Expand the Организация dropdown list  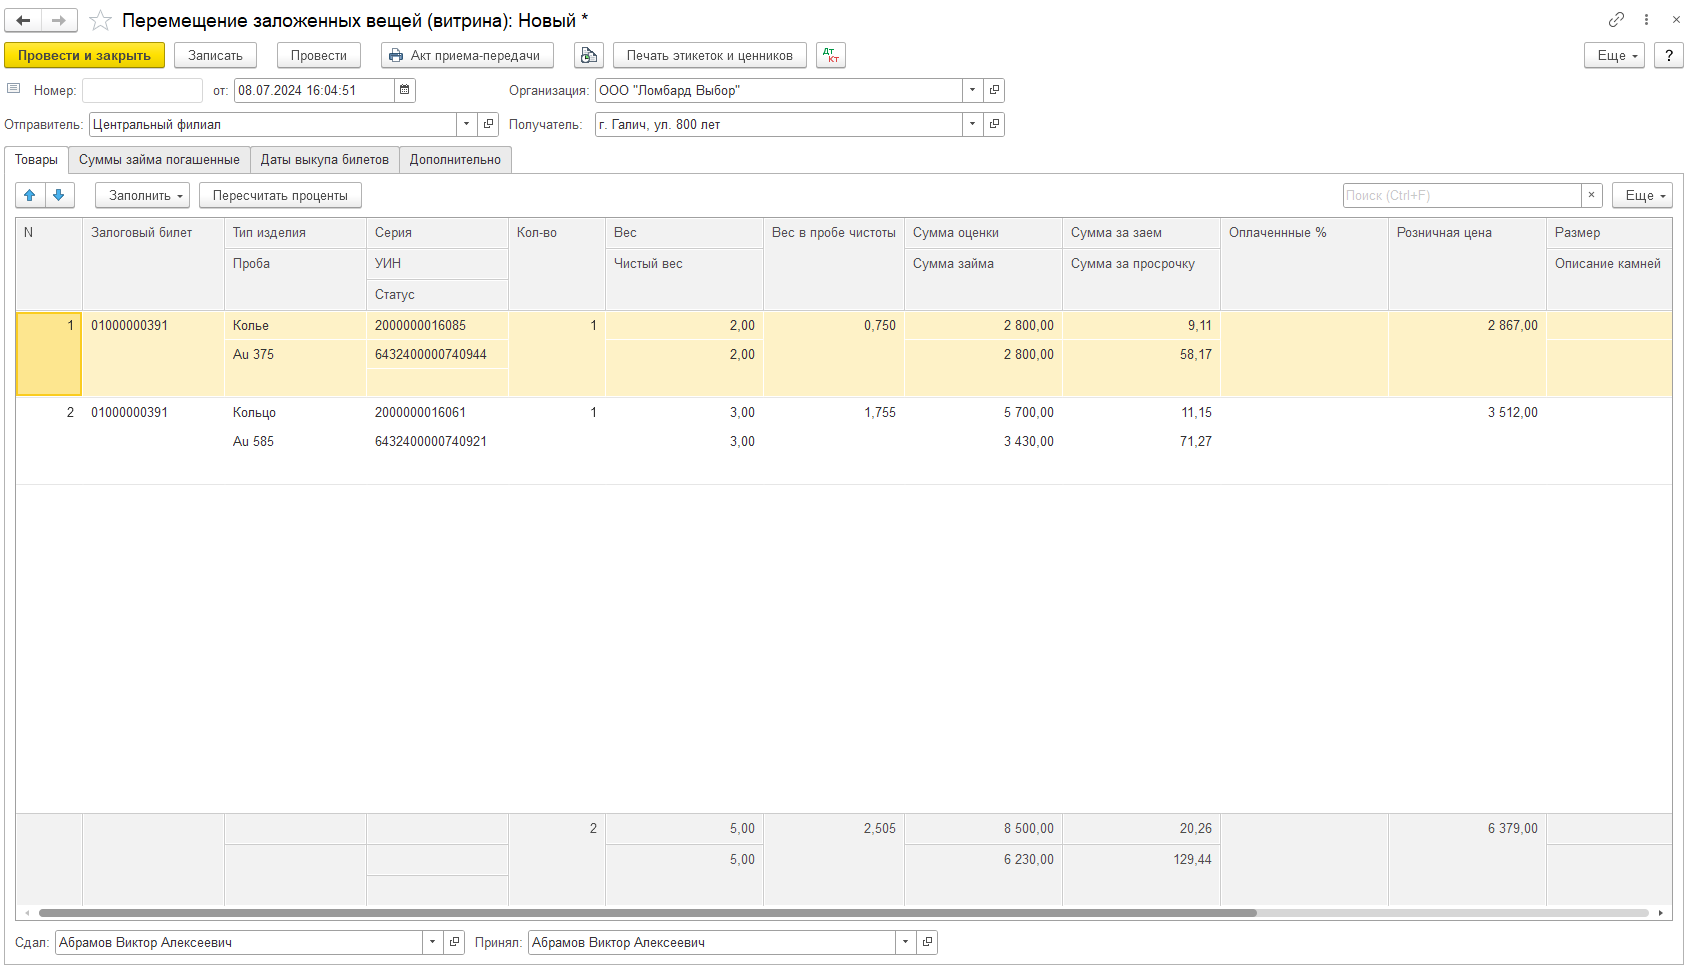click(x=972, y=90)
